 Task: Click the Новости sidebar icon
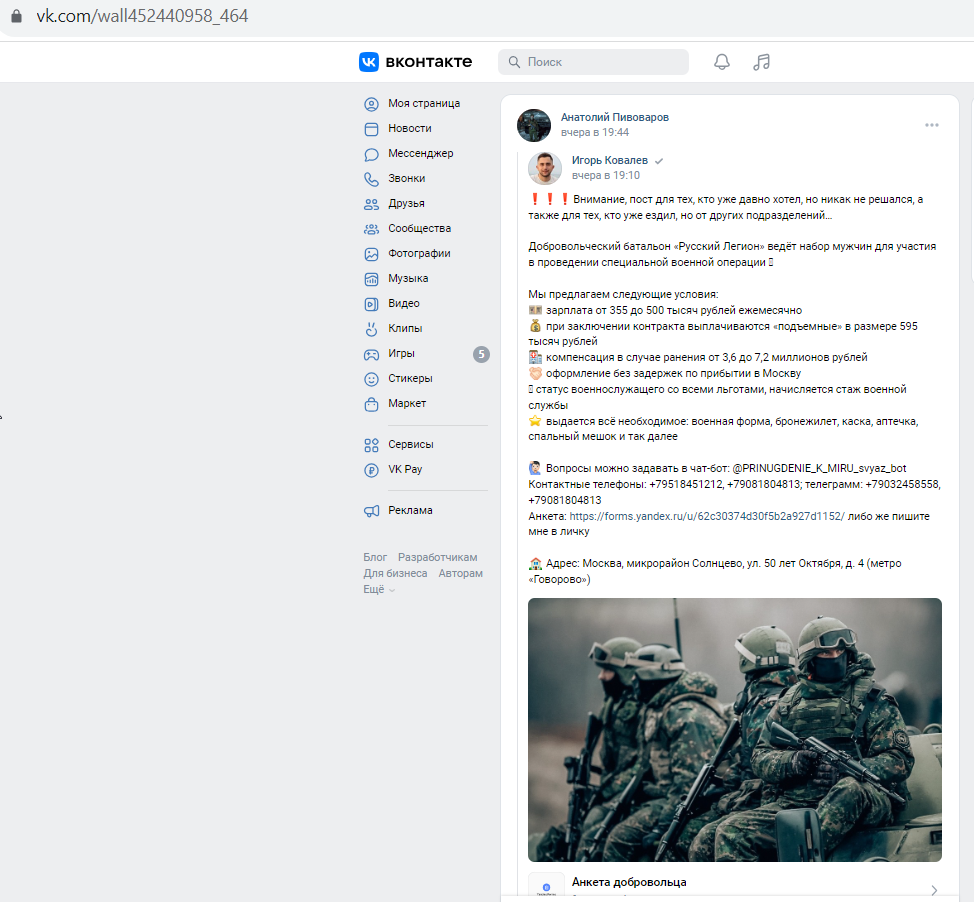[x=371, y=129]
